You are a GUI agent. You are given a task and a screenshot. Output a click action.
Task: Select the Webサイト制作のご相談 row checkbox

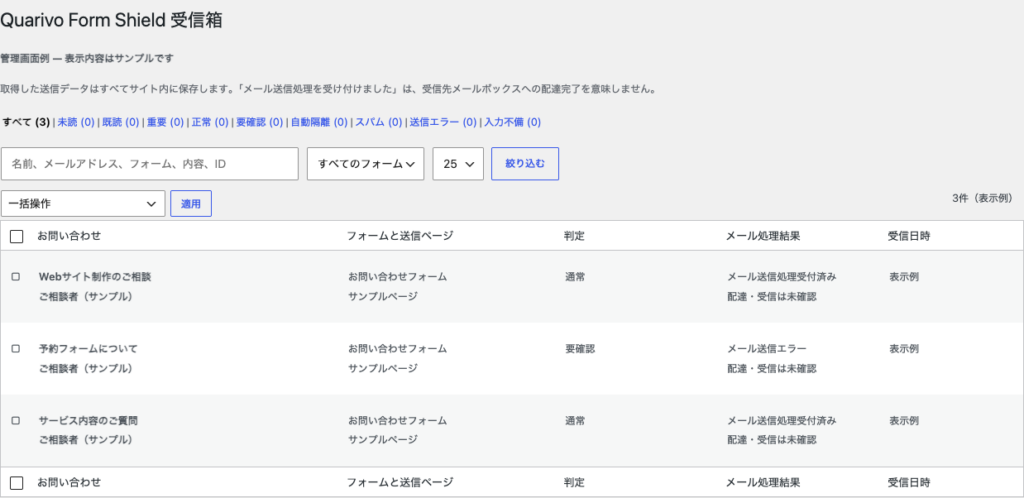click(x=16, y=277)
